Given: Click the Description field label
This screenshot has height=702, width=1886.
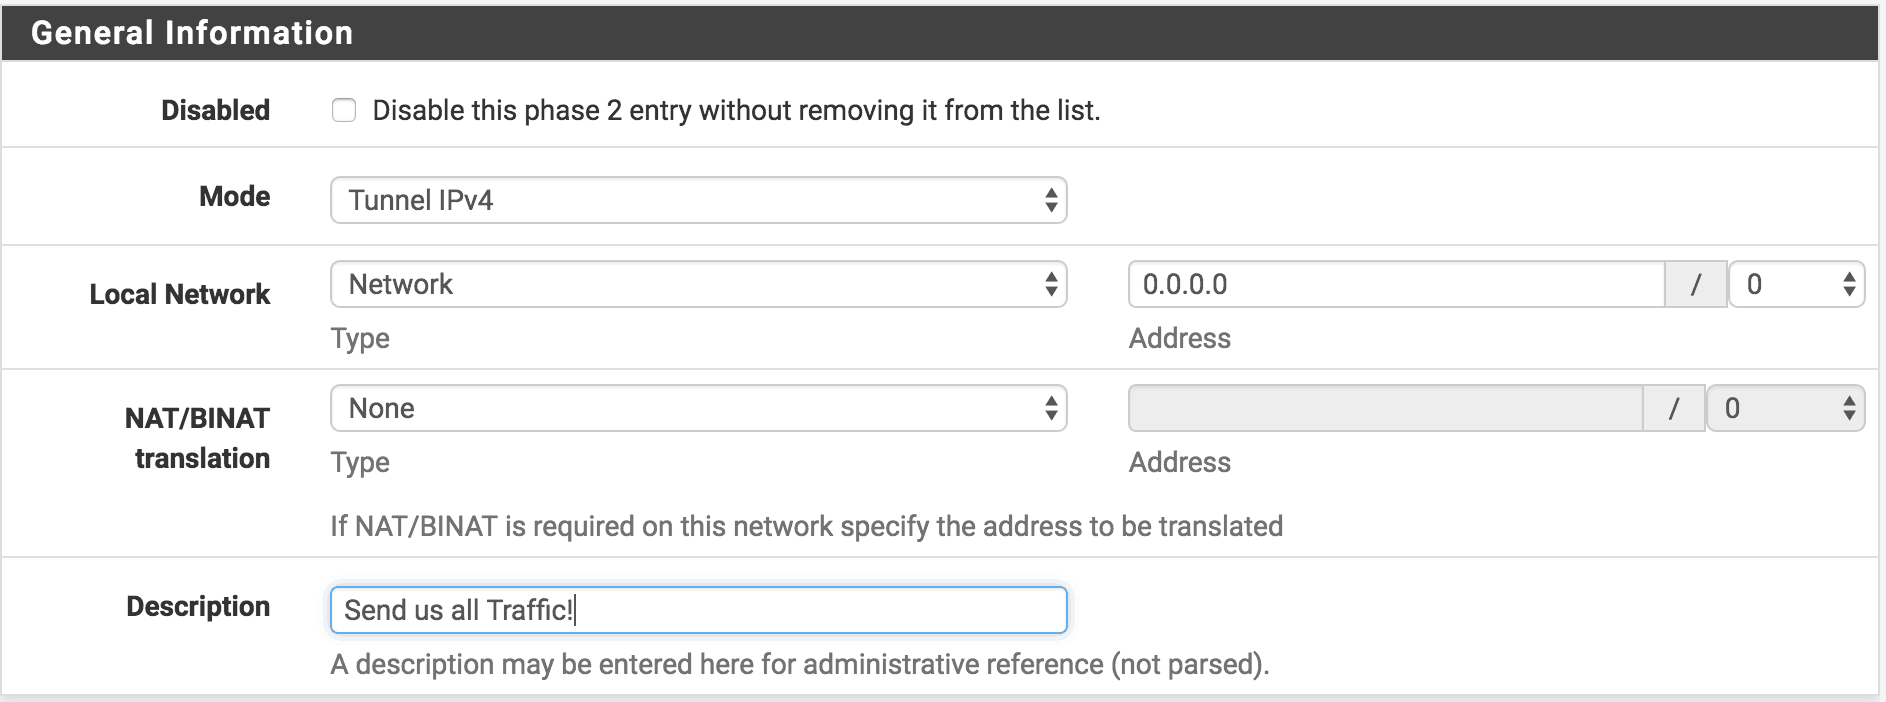Looking at the screenshot, I should [198, 606].
